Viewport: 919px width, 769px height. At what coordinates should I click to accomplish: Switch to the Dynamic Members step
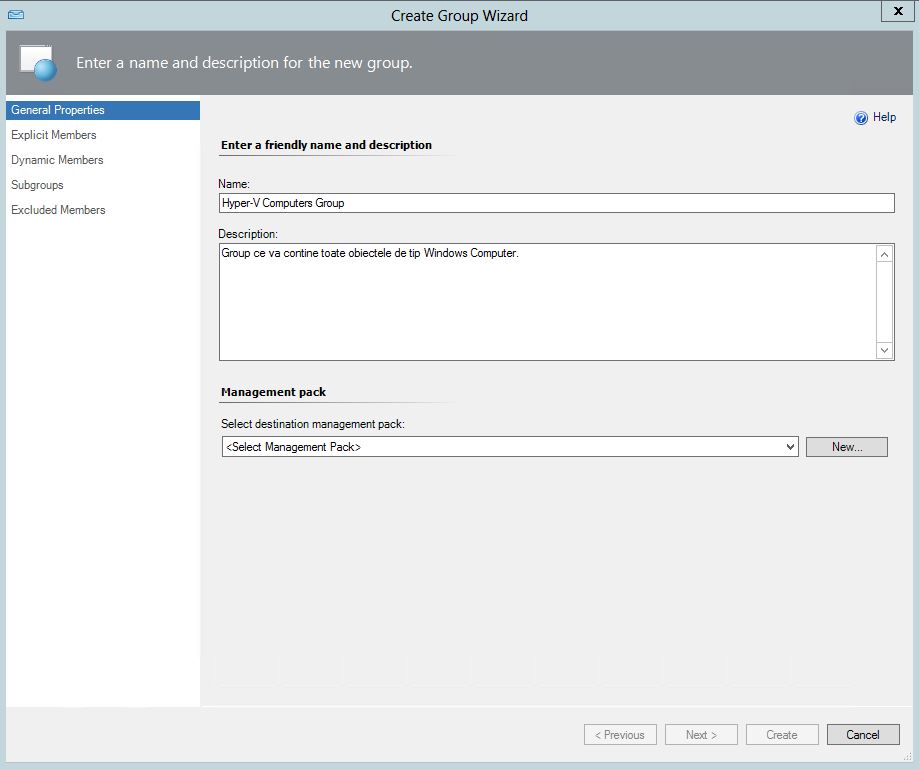pos(57,160)
